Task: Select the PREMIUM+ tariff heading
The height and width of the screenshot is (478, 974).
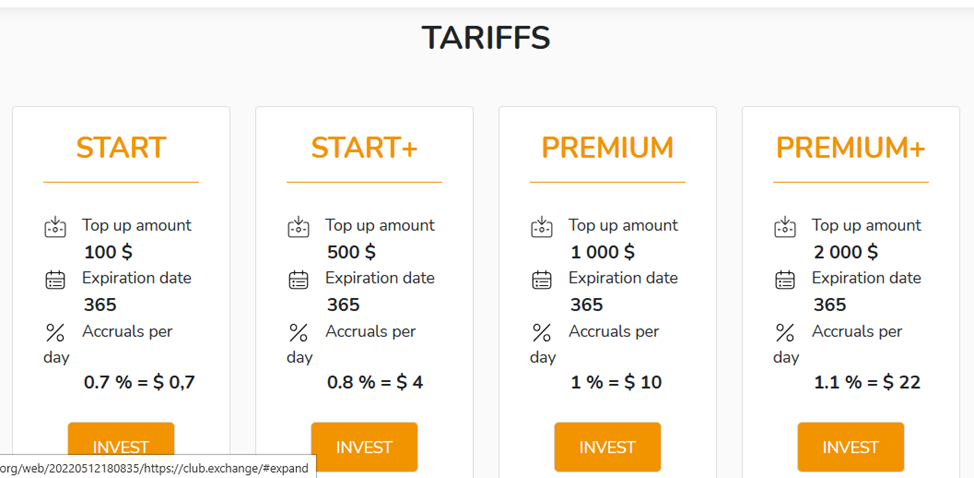Action: (x=850, y=148)
